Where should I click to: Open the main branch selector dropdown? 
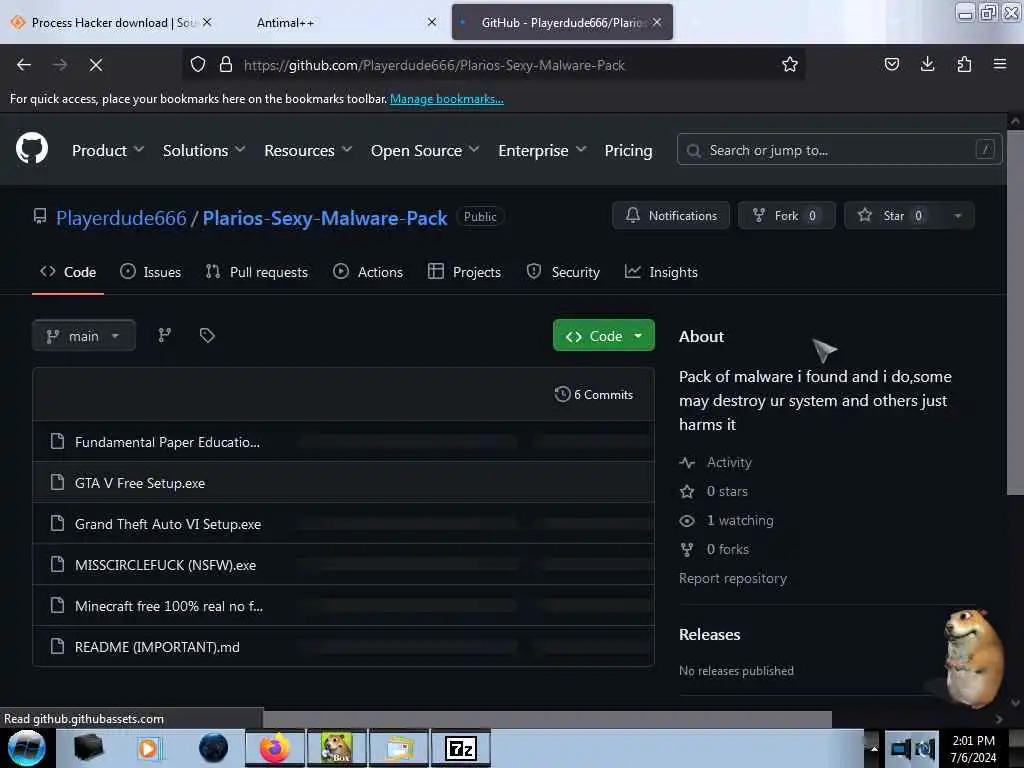pos(84,336)
